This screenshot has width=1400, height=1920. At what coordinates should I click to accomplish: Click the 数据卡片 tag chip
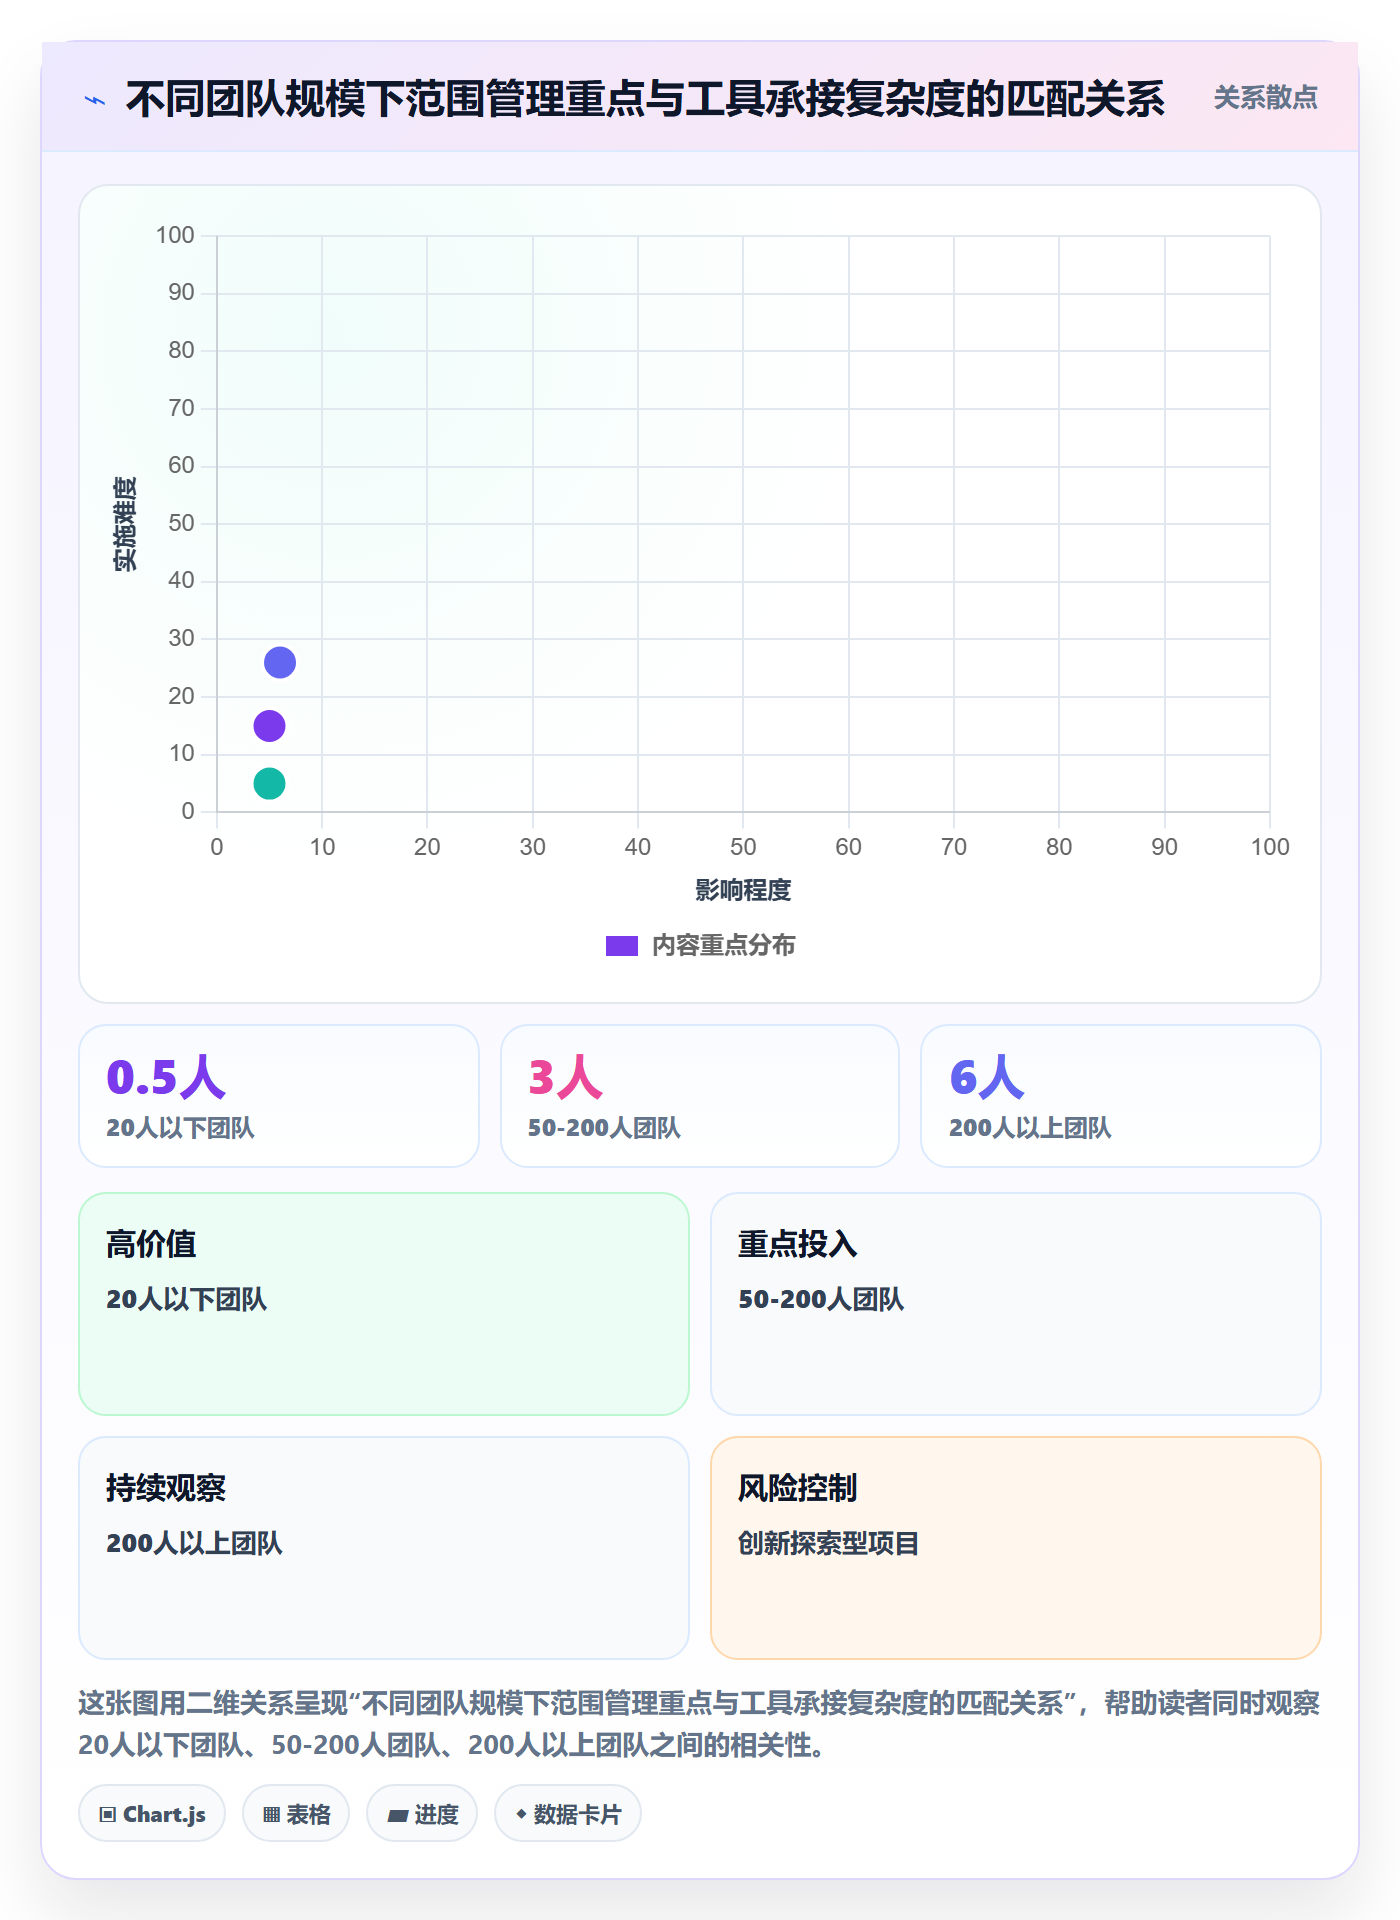568,1814
